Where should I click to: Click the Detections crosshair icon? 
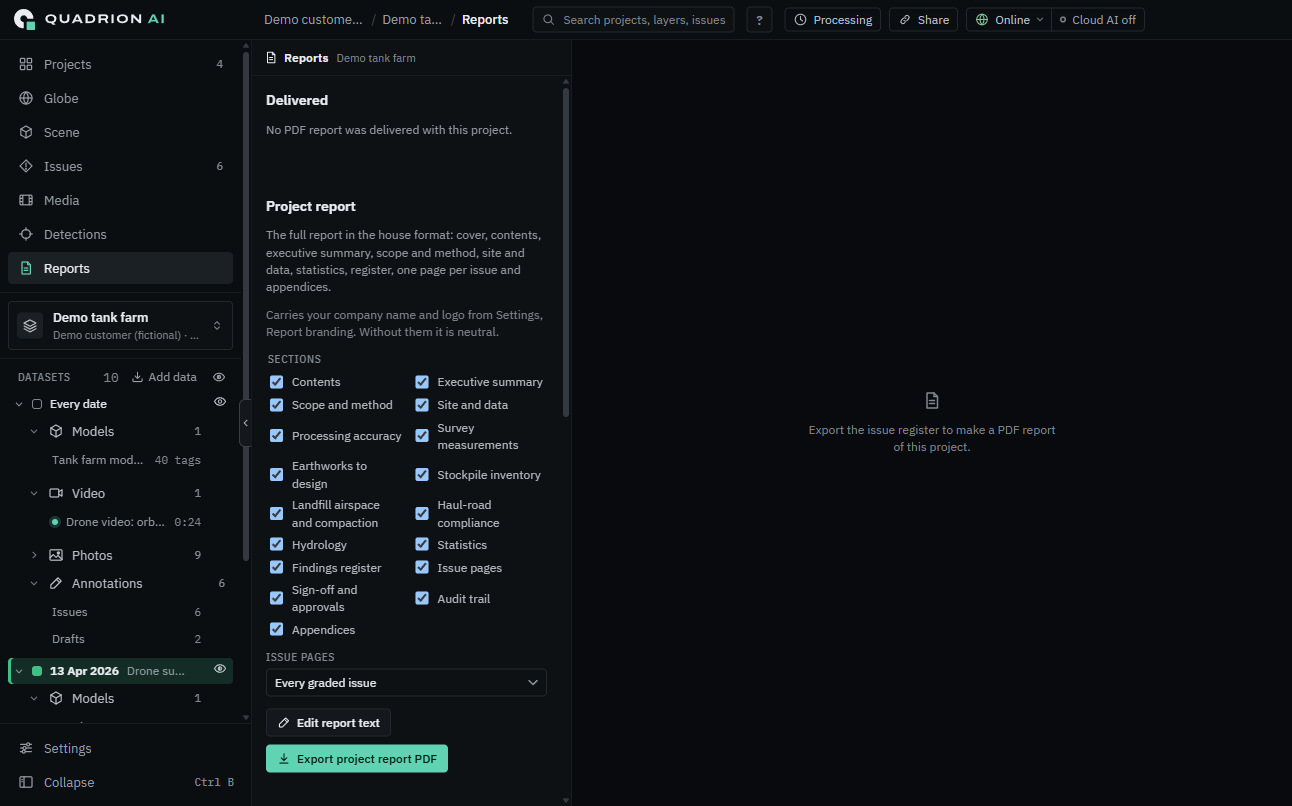pyautogui.click(x=26, y=234)
